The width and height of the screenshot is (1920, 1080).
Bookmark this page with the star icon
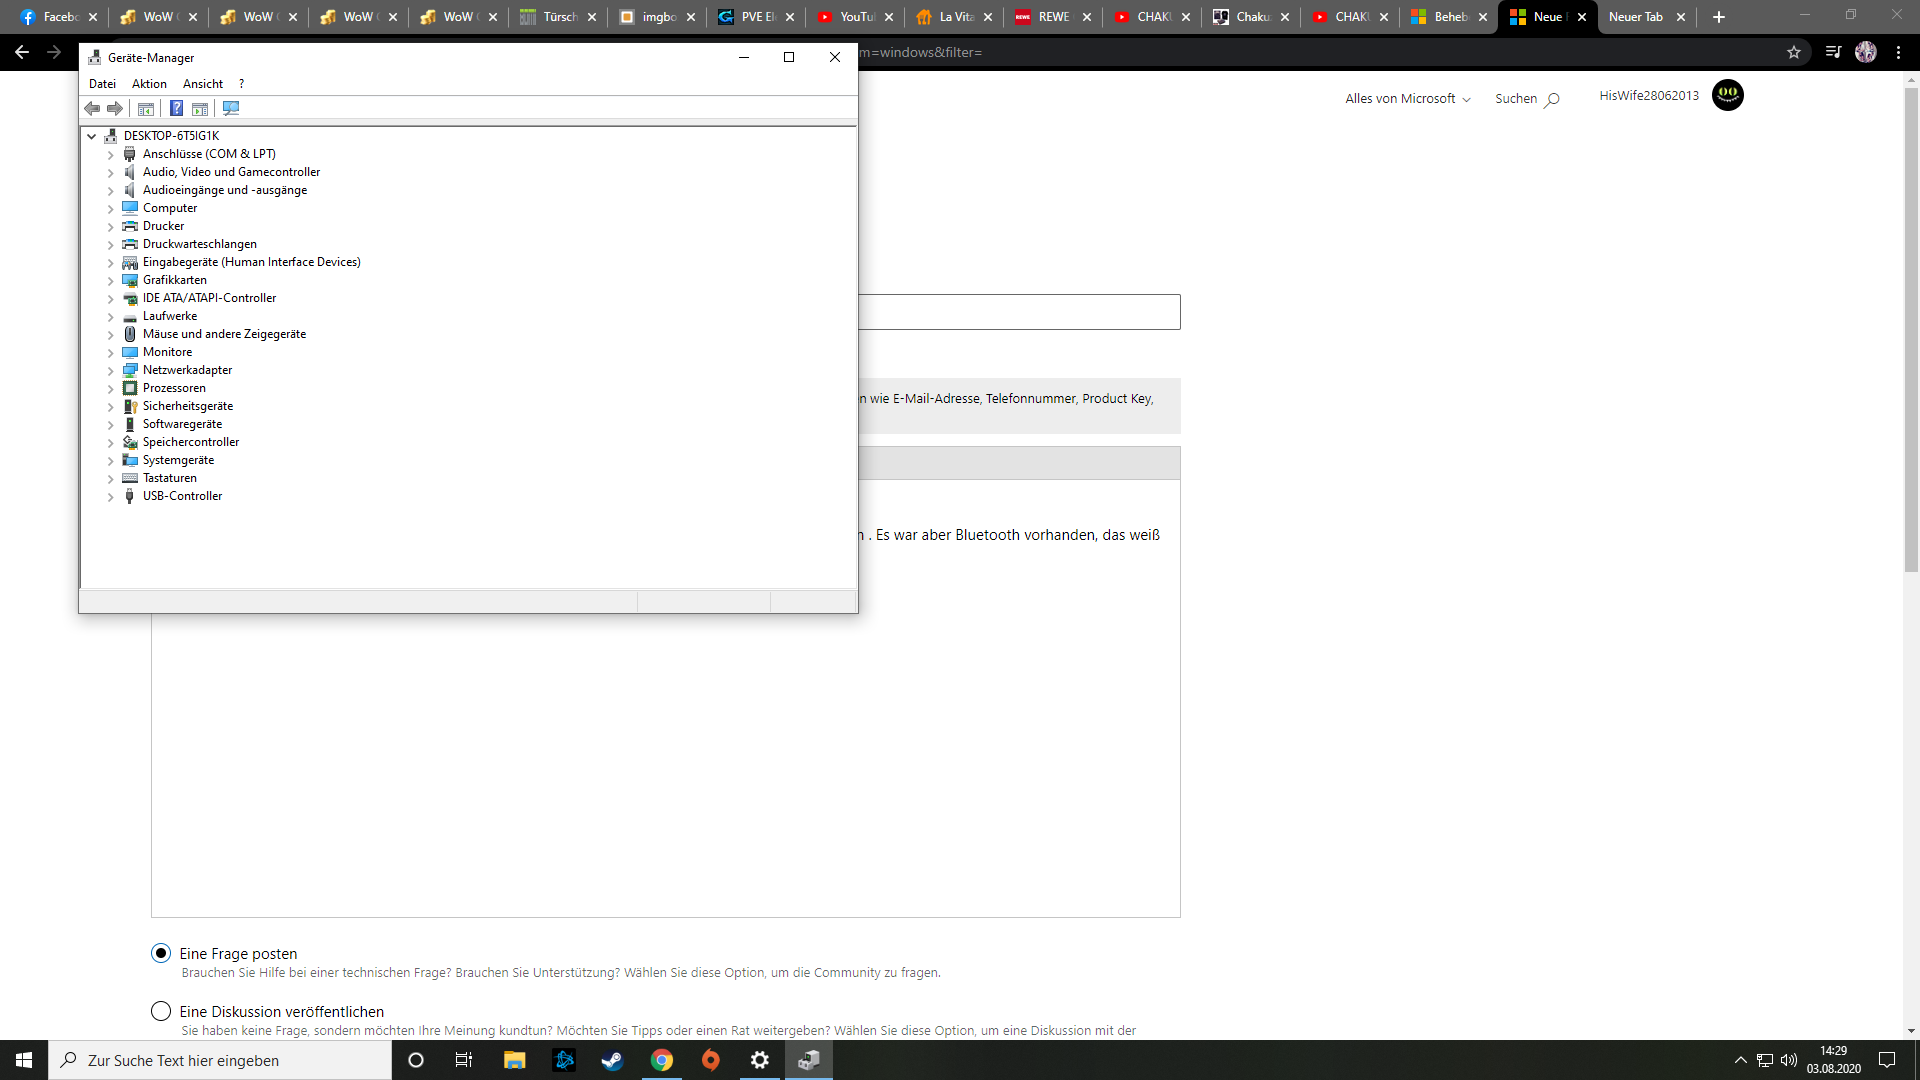click(1794, 52)
